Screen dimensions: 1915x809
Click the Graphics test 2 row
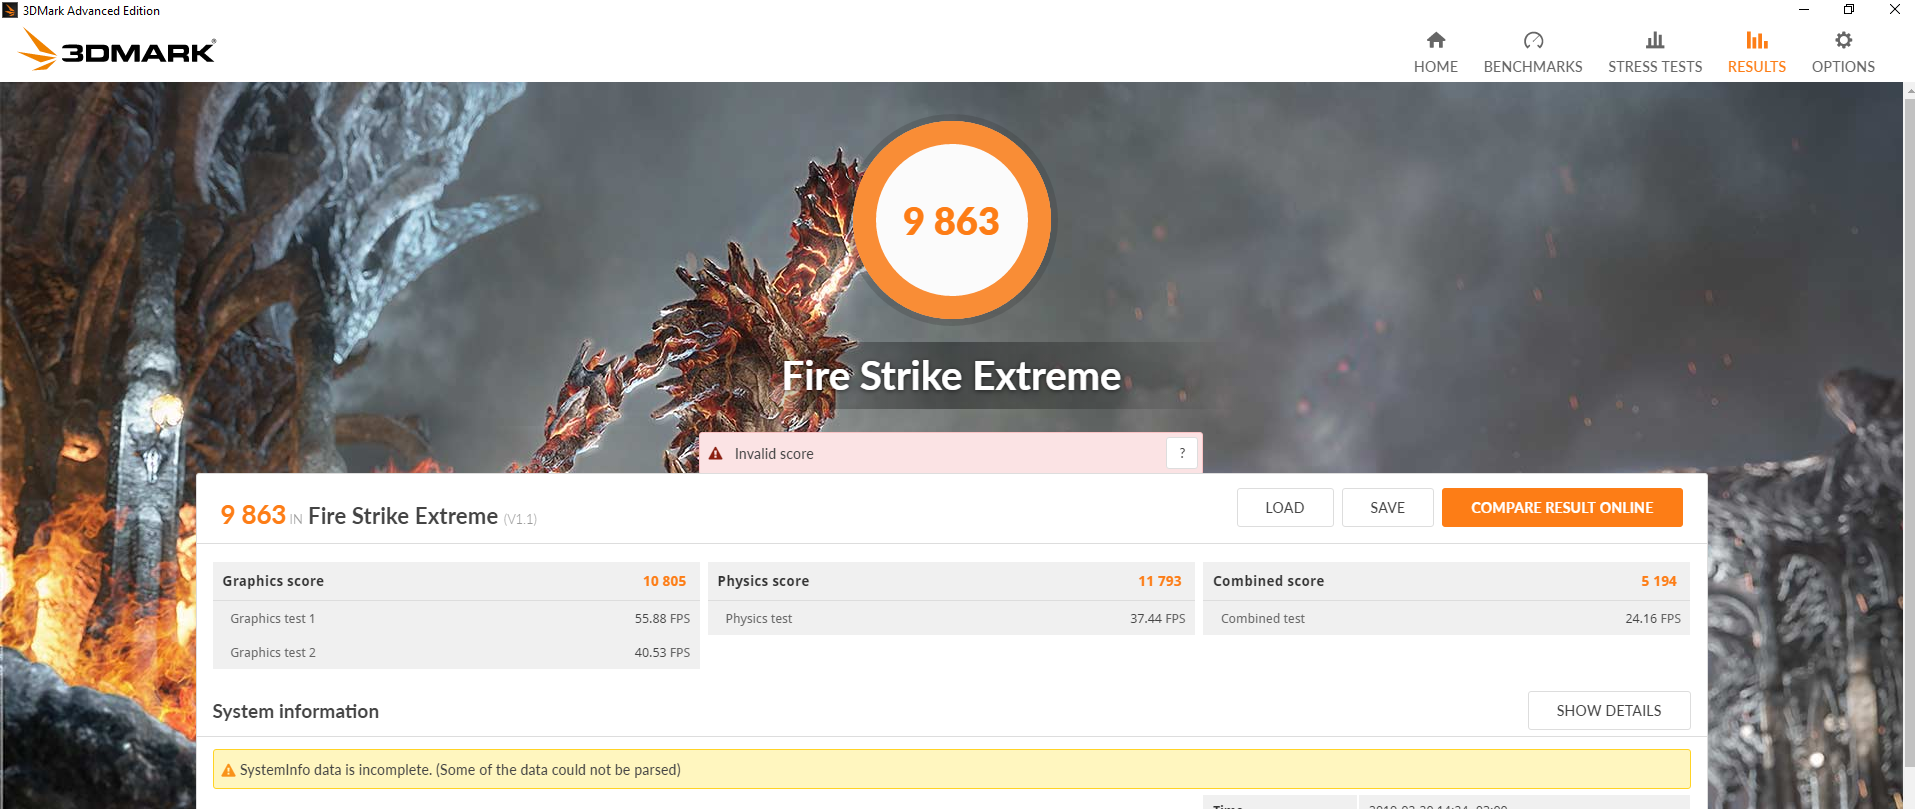(456, 652)
